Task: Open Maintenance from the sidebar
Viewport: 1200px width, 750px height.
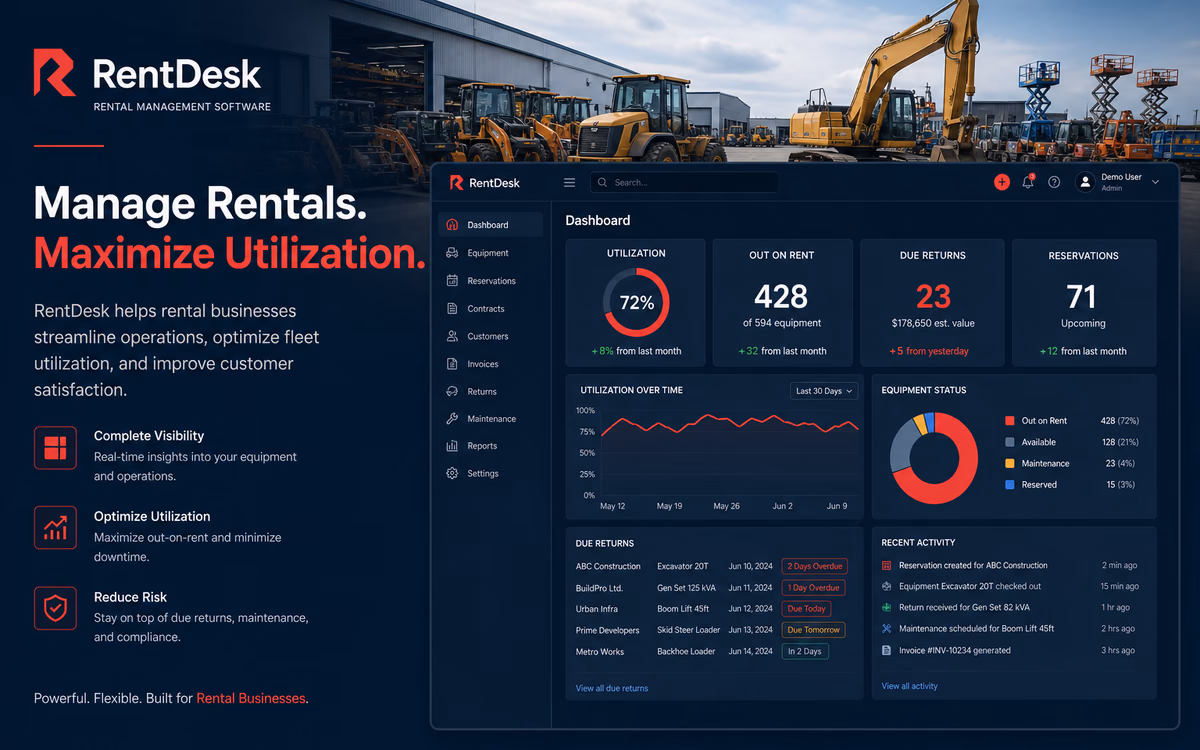Action: [491, 419]
